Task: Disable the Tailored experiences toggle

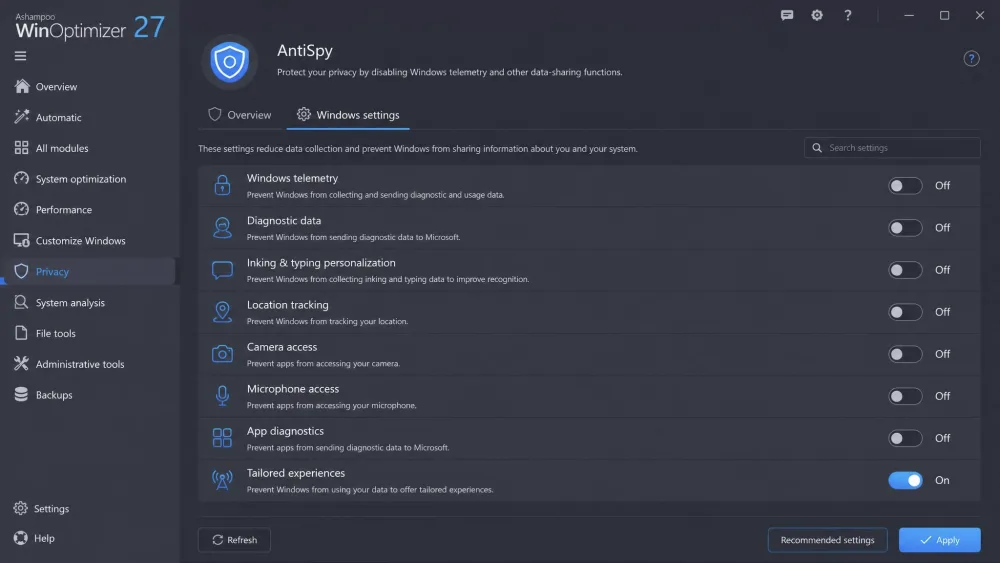Action: click(905, 480)
